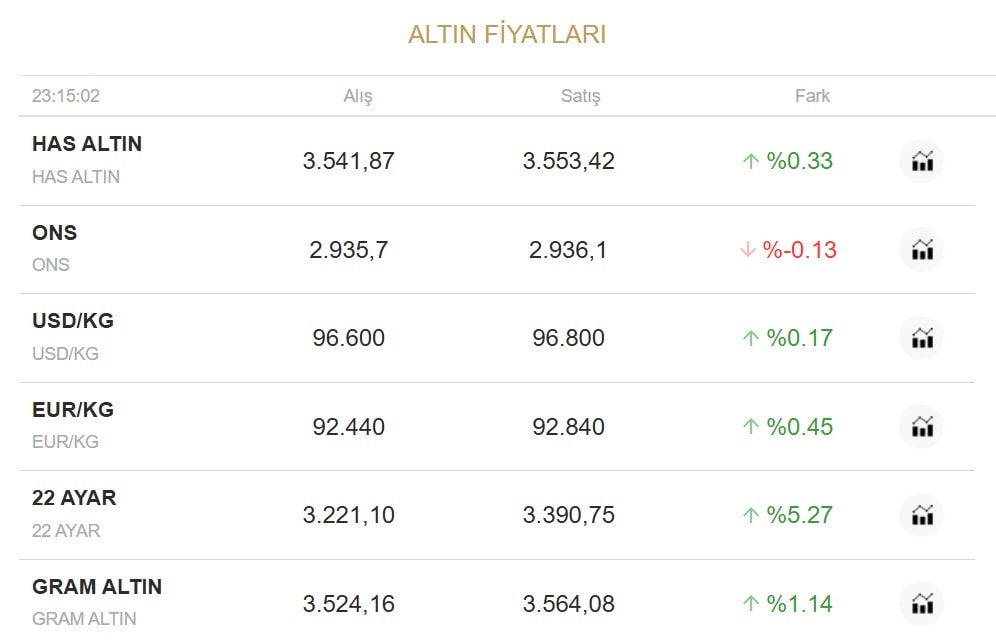The height and width of the screenshot is (643, 996).
Task: Show the USD/KG price chart icon
Action: [921, 338]
